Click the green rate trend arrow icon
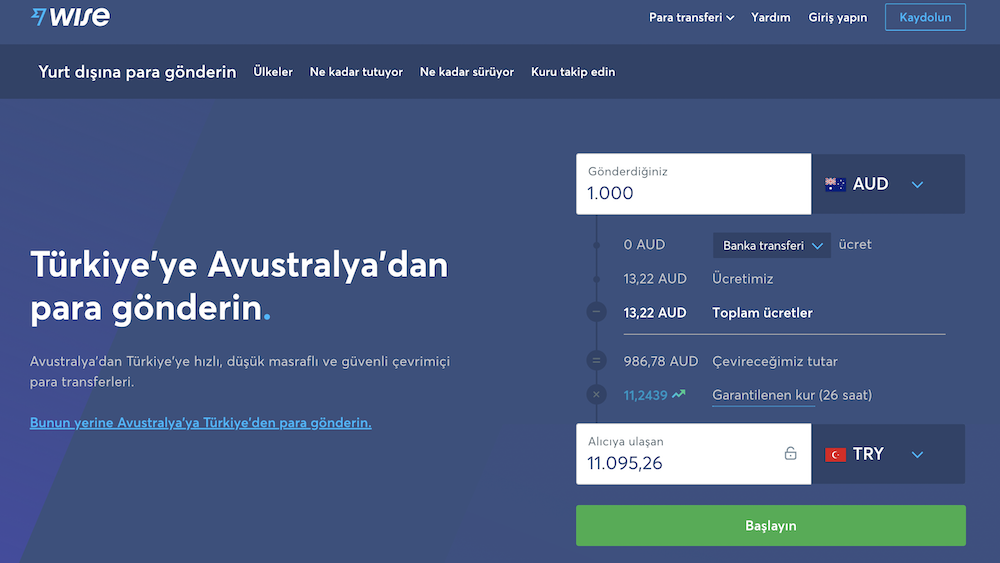The width and height of the screenshot is (1000, 563). tap(679, 395)
